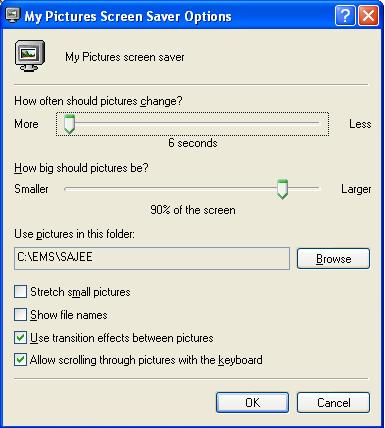Close the Screen Saver Options dialog
This screenshot has width=385, height=428.
pyautogui.click(x=368, y=16)
